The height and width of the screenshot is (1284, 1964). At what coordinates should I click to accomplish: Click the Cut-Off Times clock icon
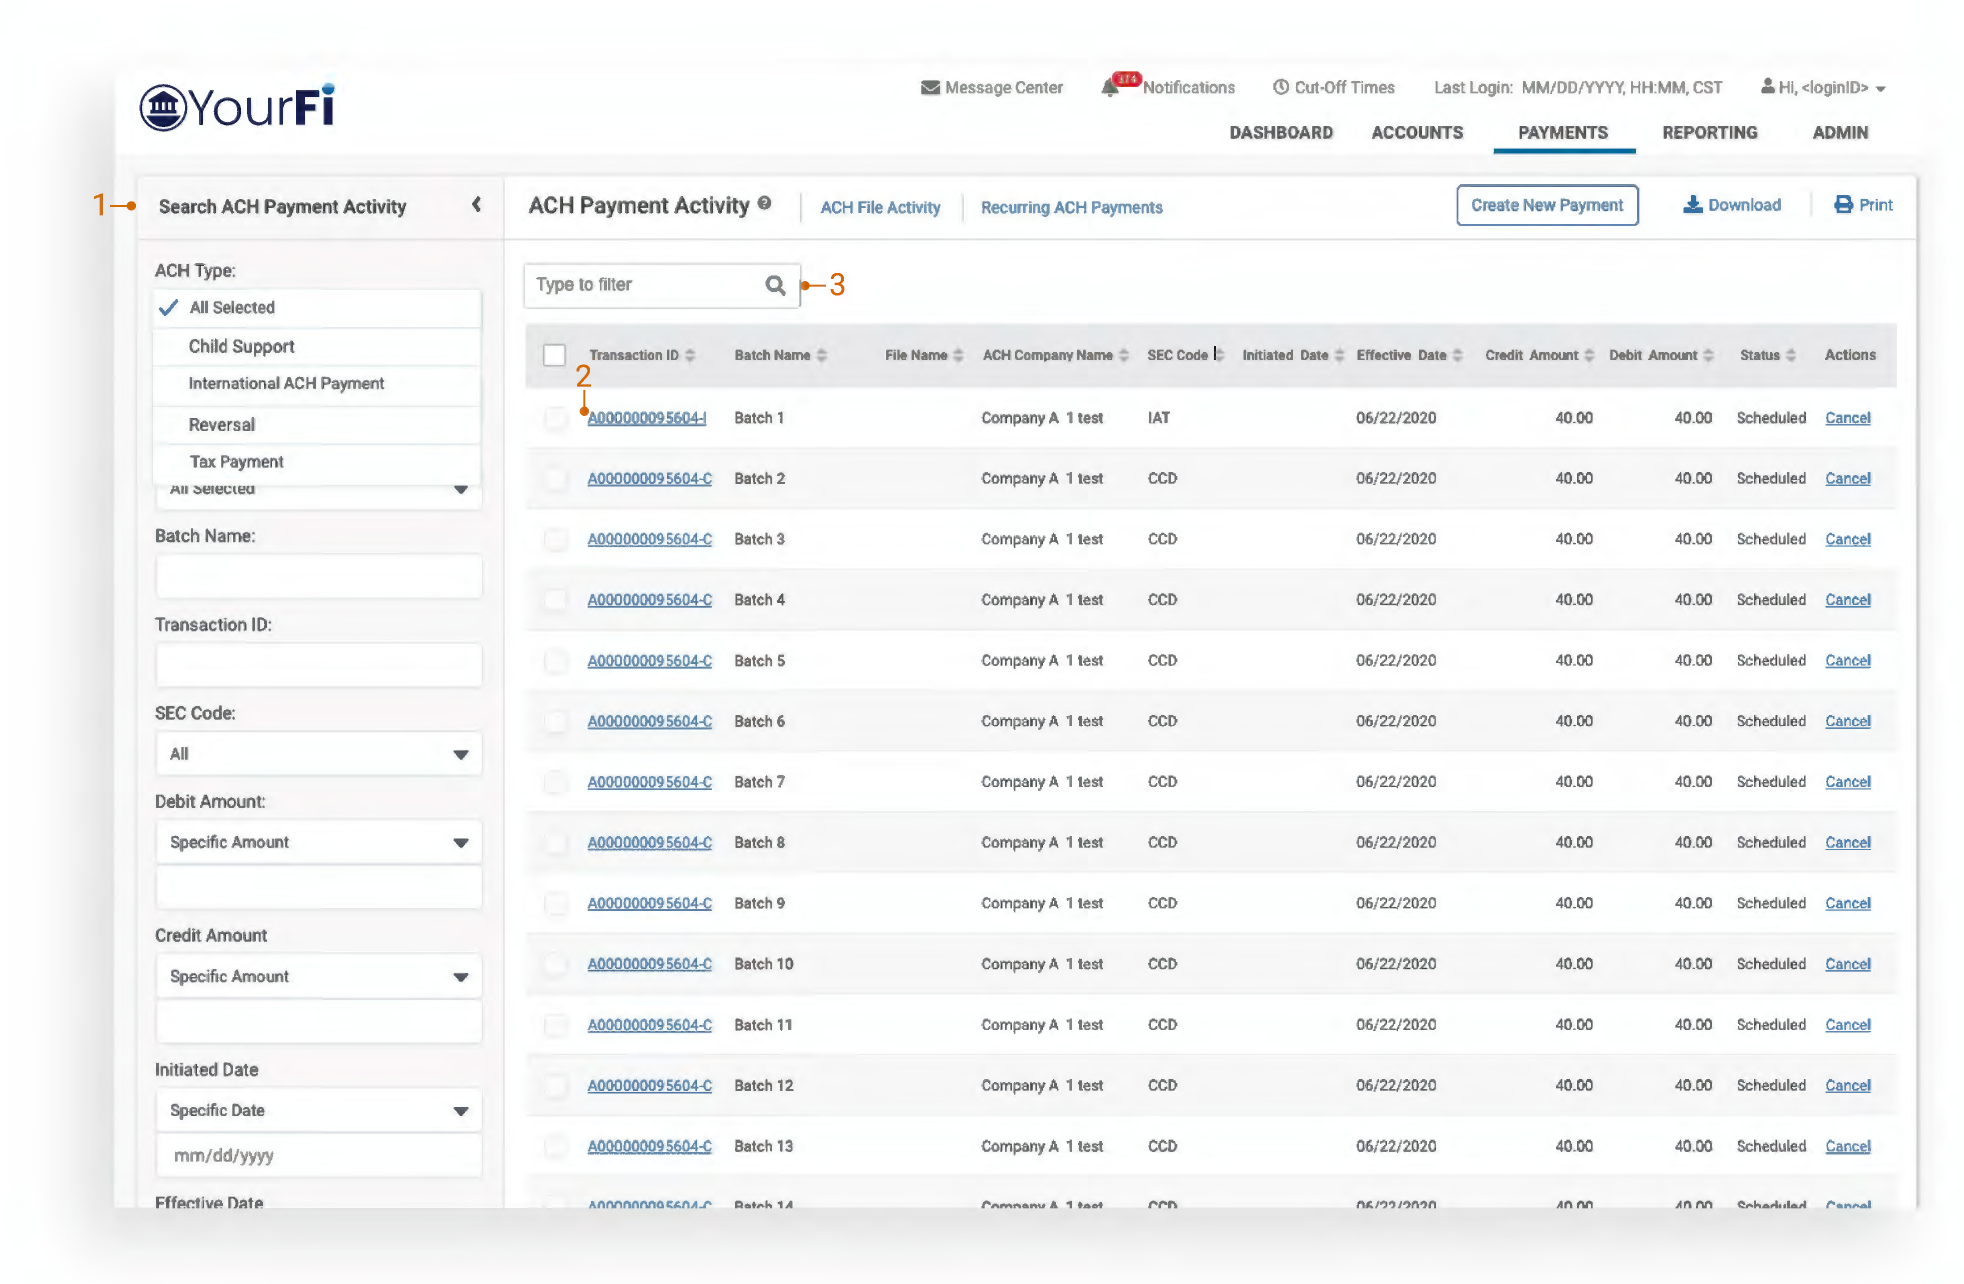pyautogui.click(x=1280, y=88)
